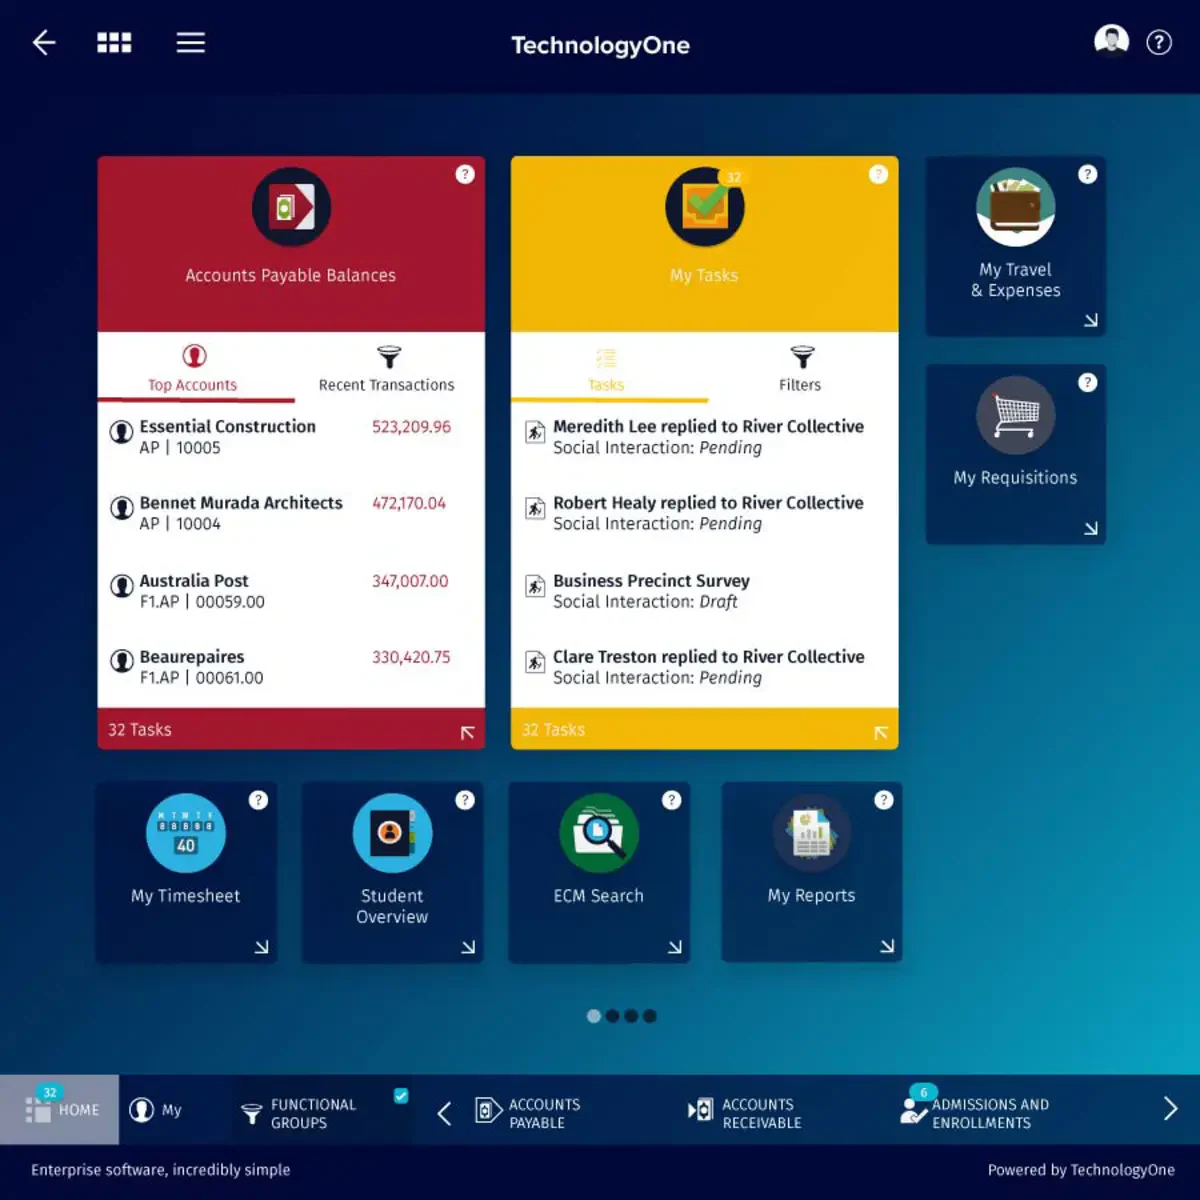Go to the second dashboard page dot
The image size is (1200, 1200).
[612, 1016]
